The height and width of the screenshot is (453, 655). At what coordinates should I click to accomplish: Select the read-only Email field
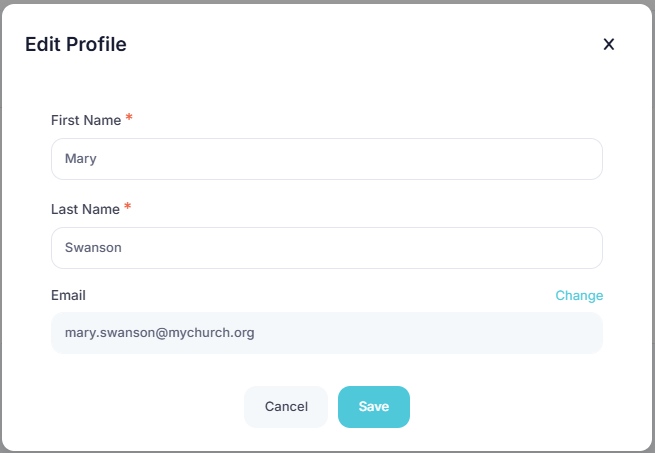click(x=326, y=333)
